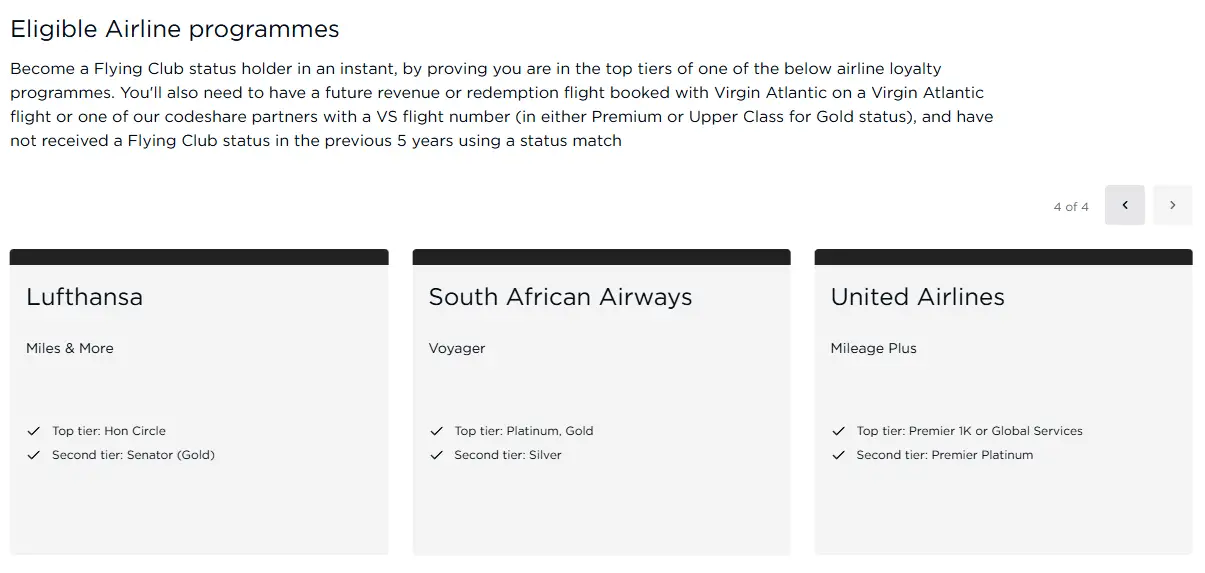Image resolution: width=1205 pixels, height=573 pixels.
Task: Click checkmark beside Top tier: Platinum, Gold
Action: [x=436, y=431]
